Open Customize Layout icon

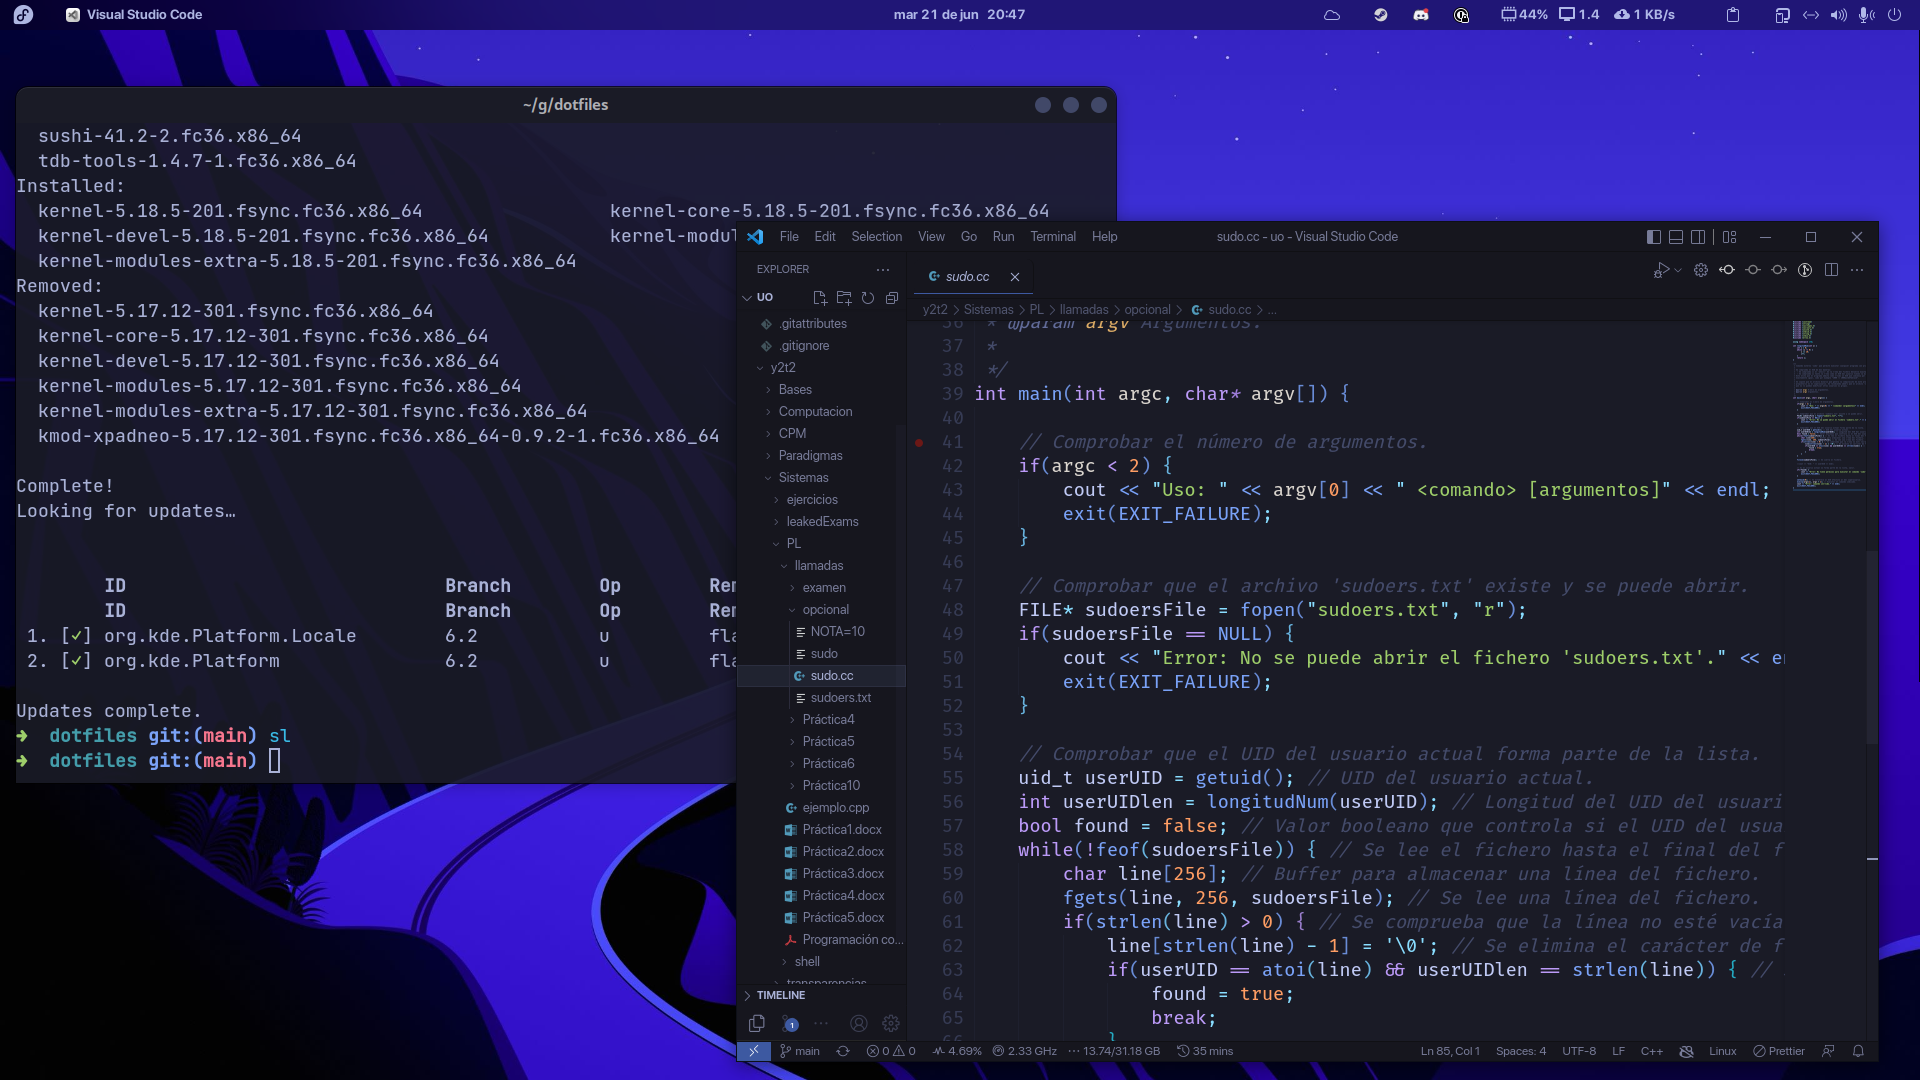tap(1730, 237)
